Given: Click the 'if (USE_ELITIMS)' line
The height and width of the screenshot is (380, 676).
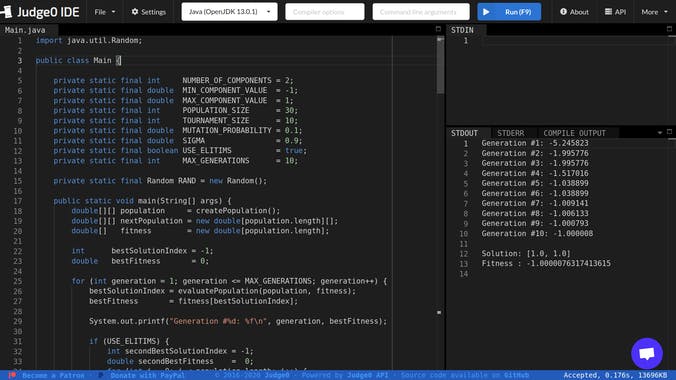Looking at the screenshot, I should click(x=129, y=341).
